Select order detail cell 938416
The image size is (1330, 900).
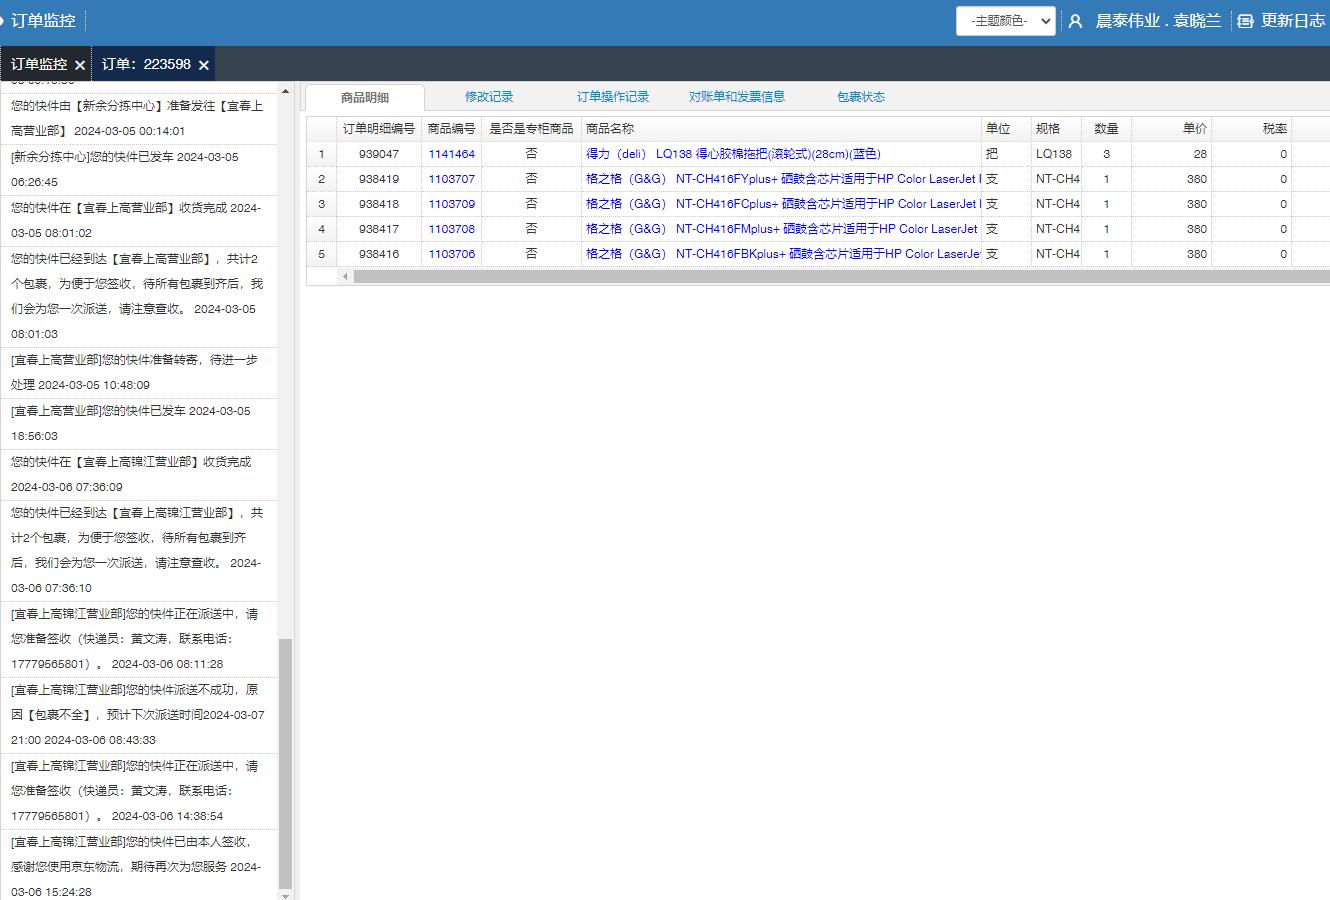[x=379, y=254]
